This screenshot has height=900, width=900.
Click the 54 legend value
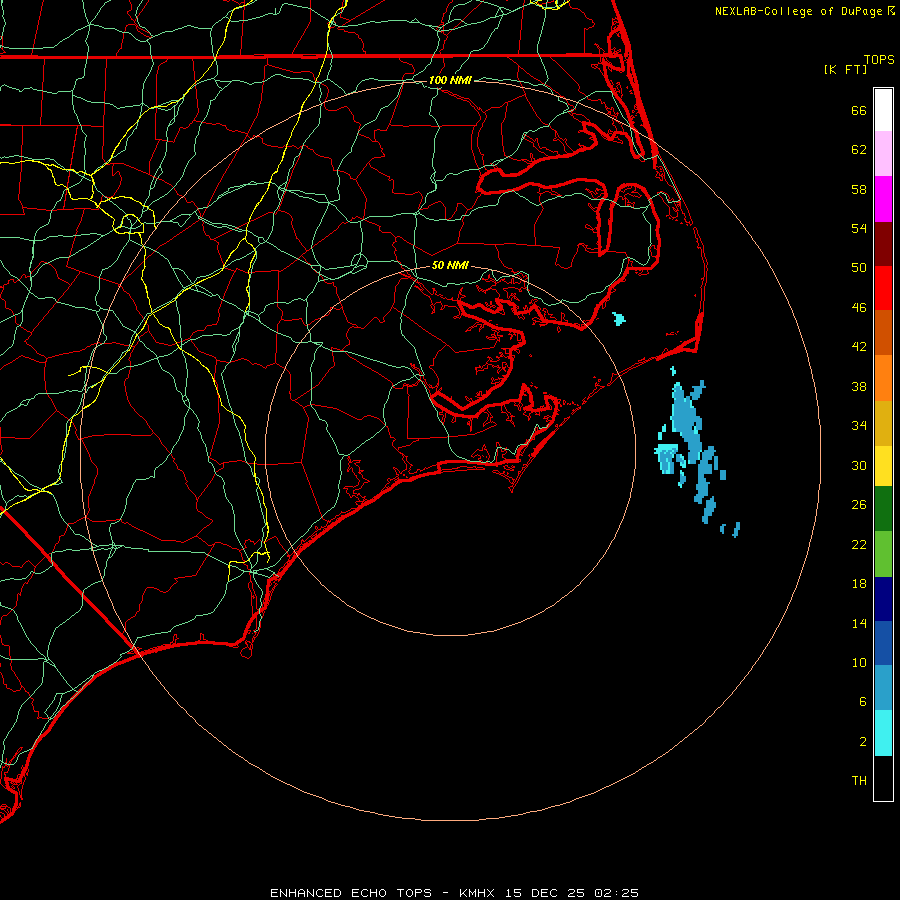pos(859,228)
